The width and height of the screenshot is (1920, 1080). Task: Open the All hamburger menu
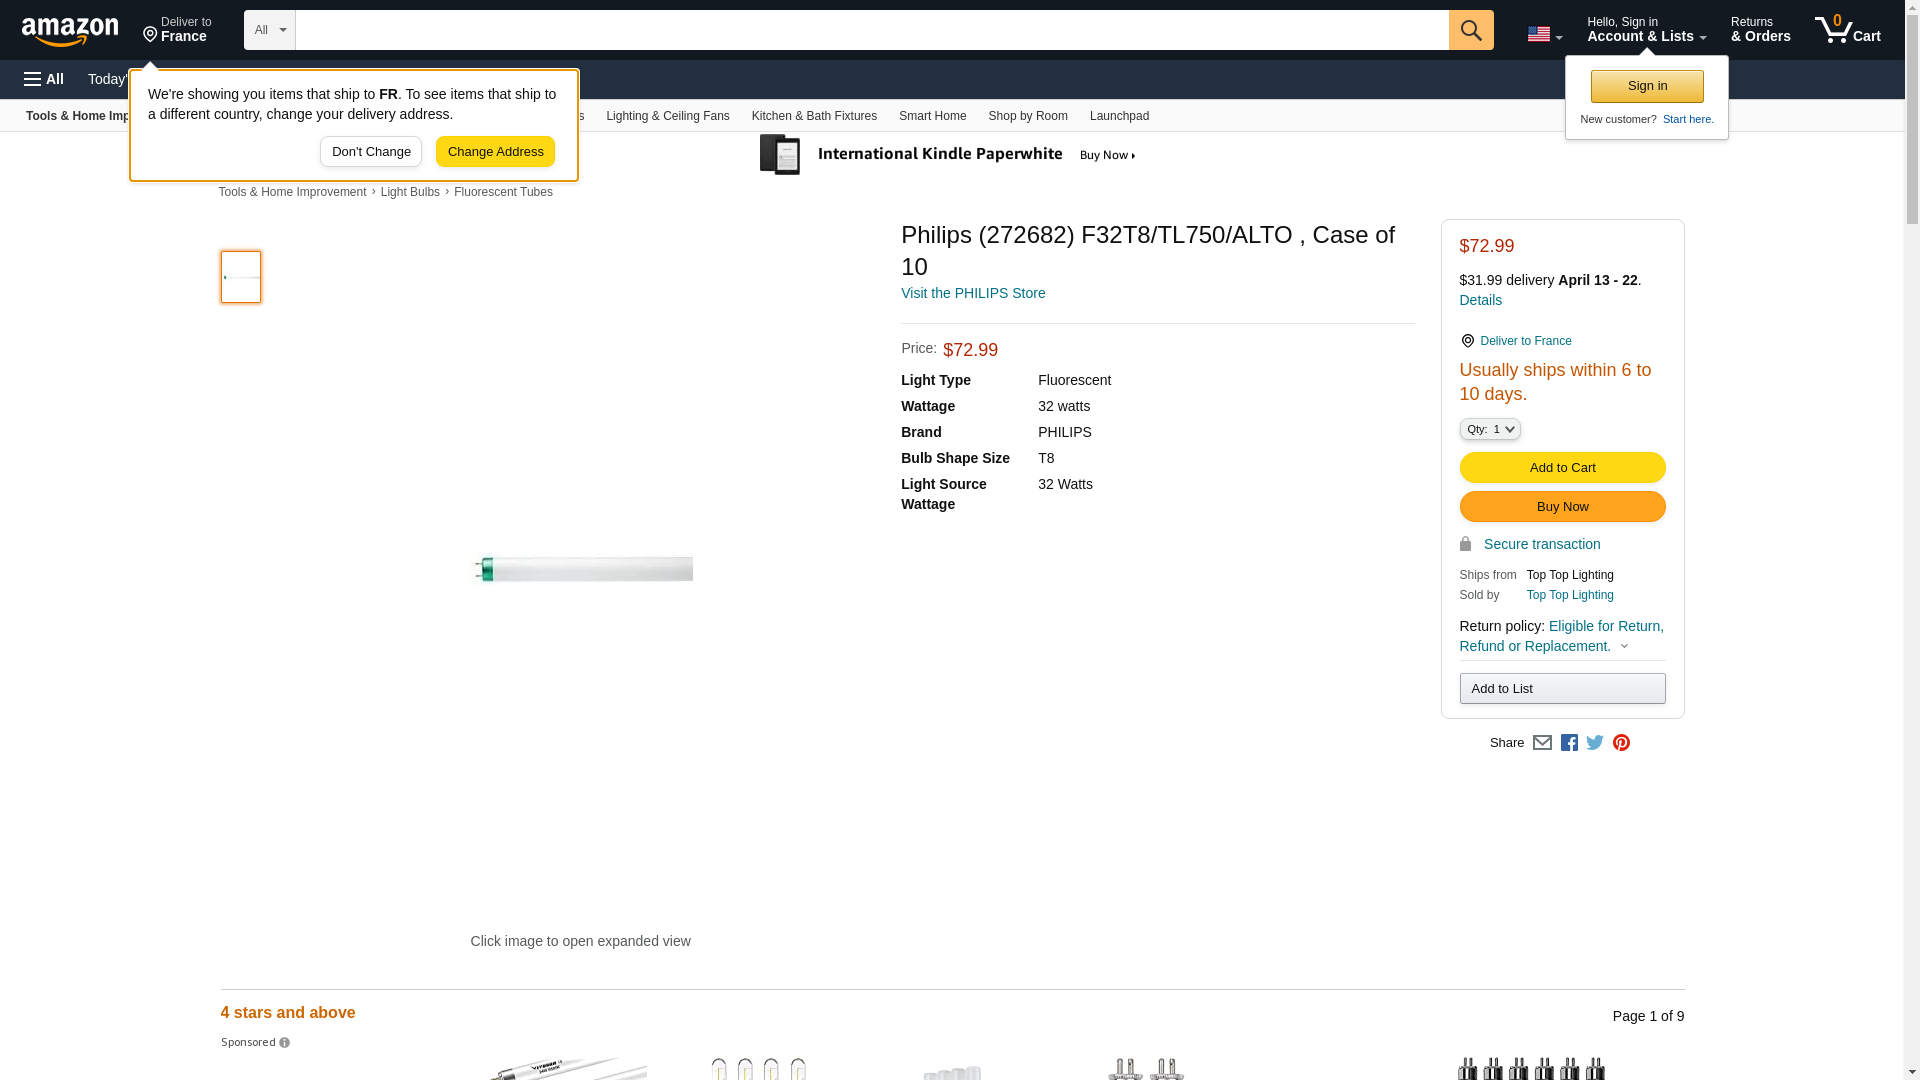click(44, 79)
